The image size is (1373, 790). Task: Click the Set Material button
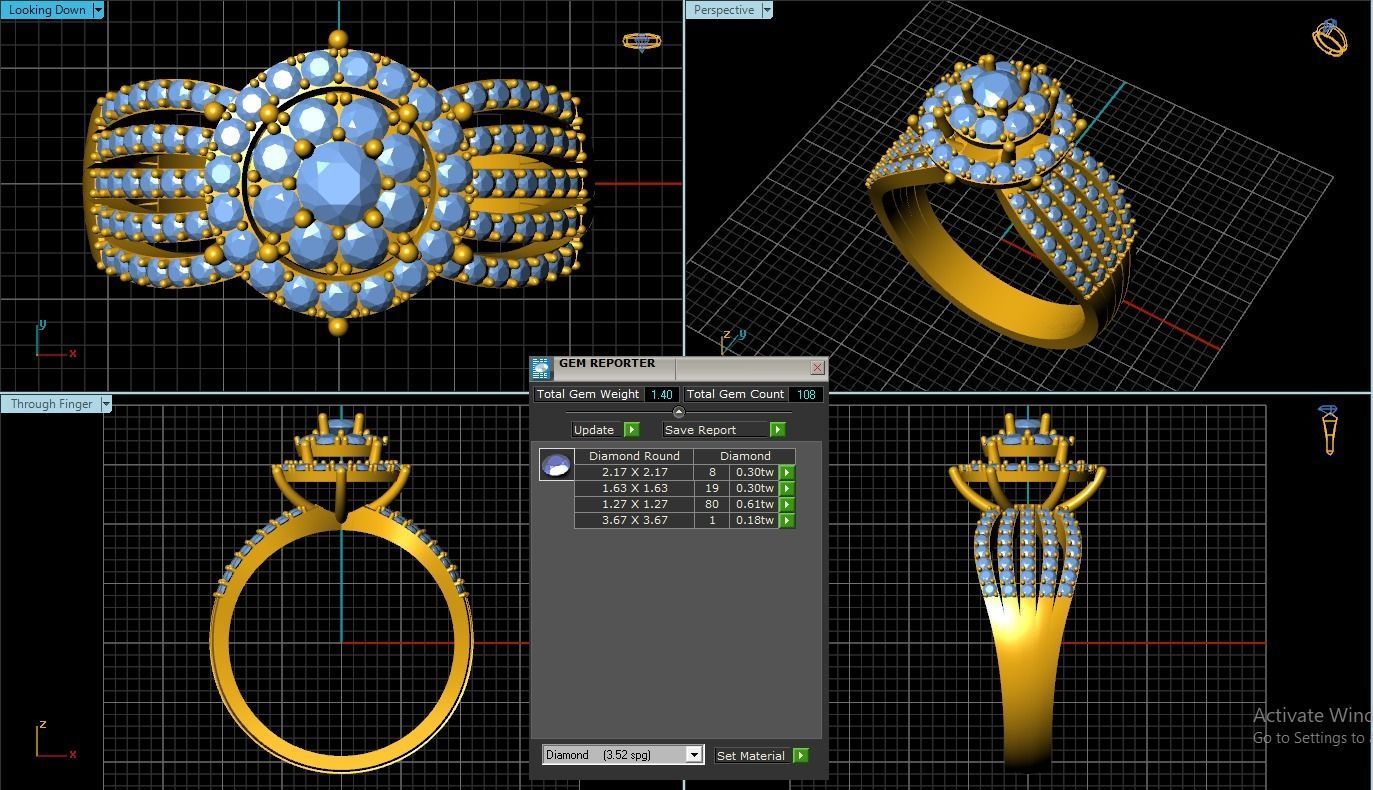coord(753,756)
